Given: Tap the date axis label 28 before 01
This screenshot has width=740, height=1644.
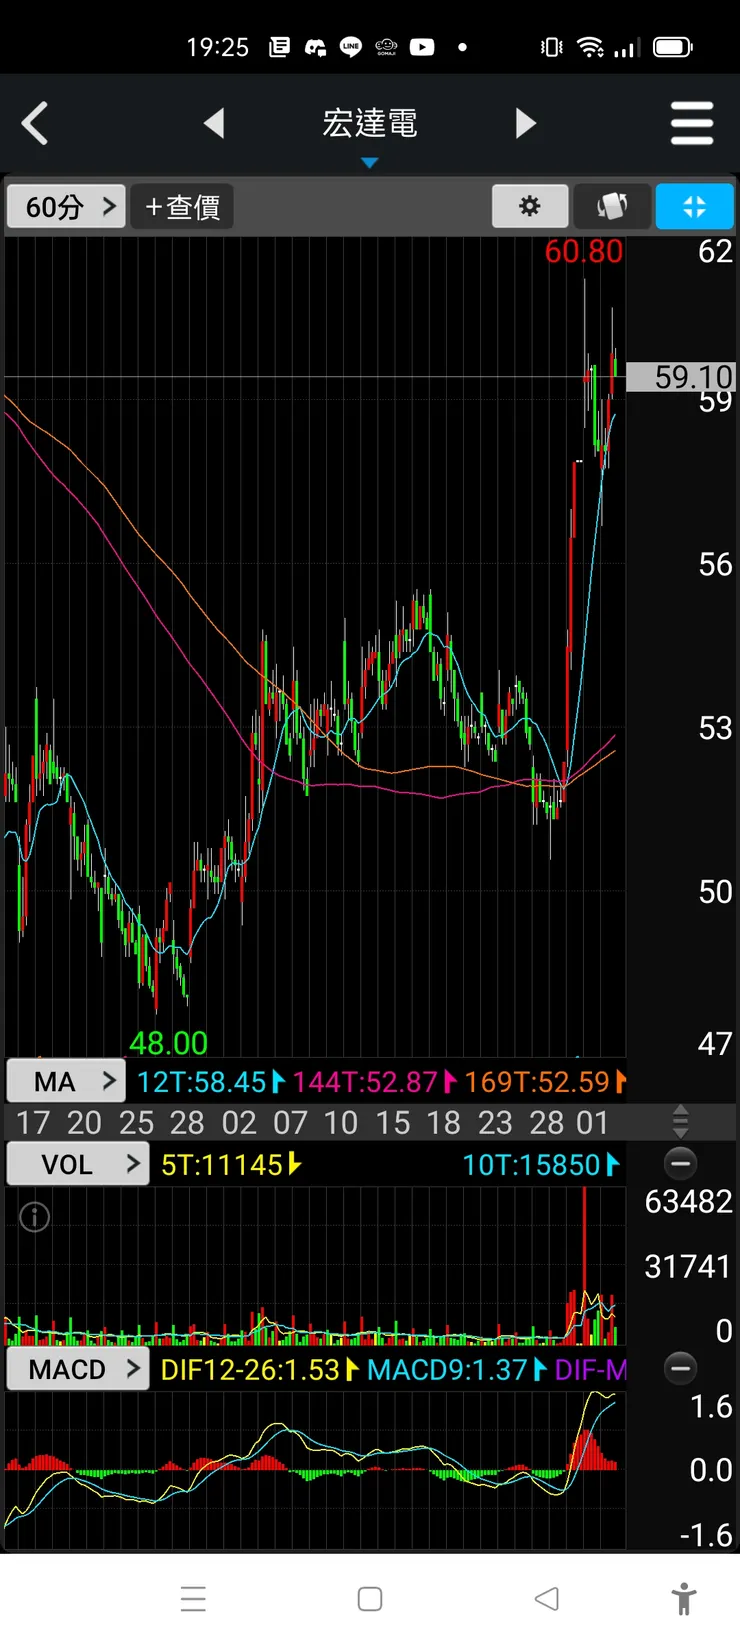Looking at the screenshot, I should [x=546, y=1122].
